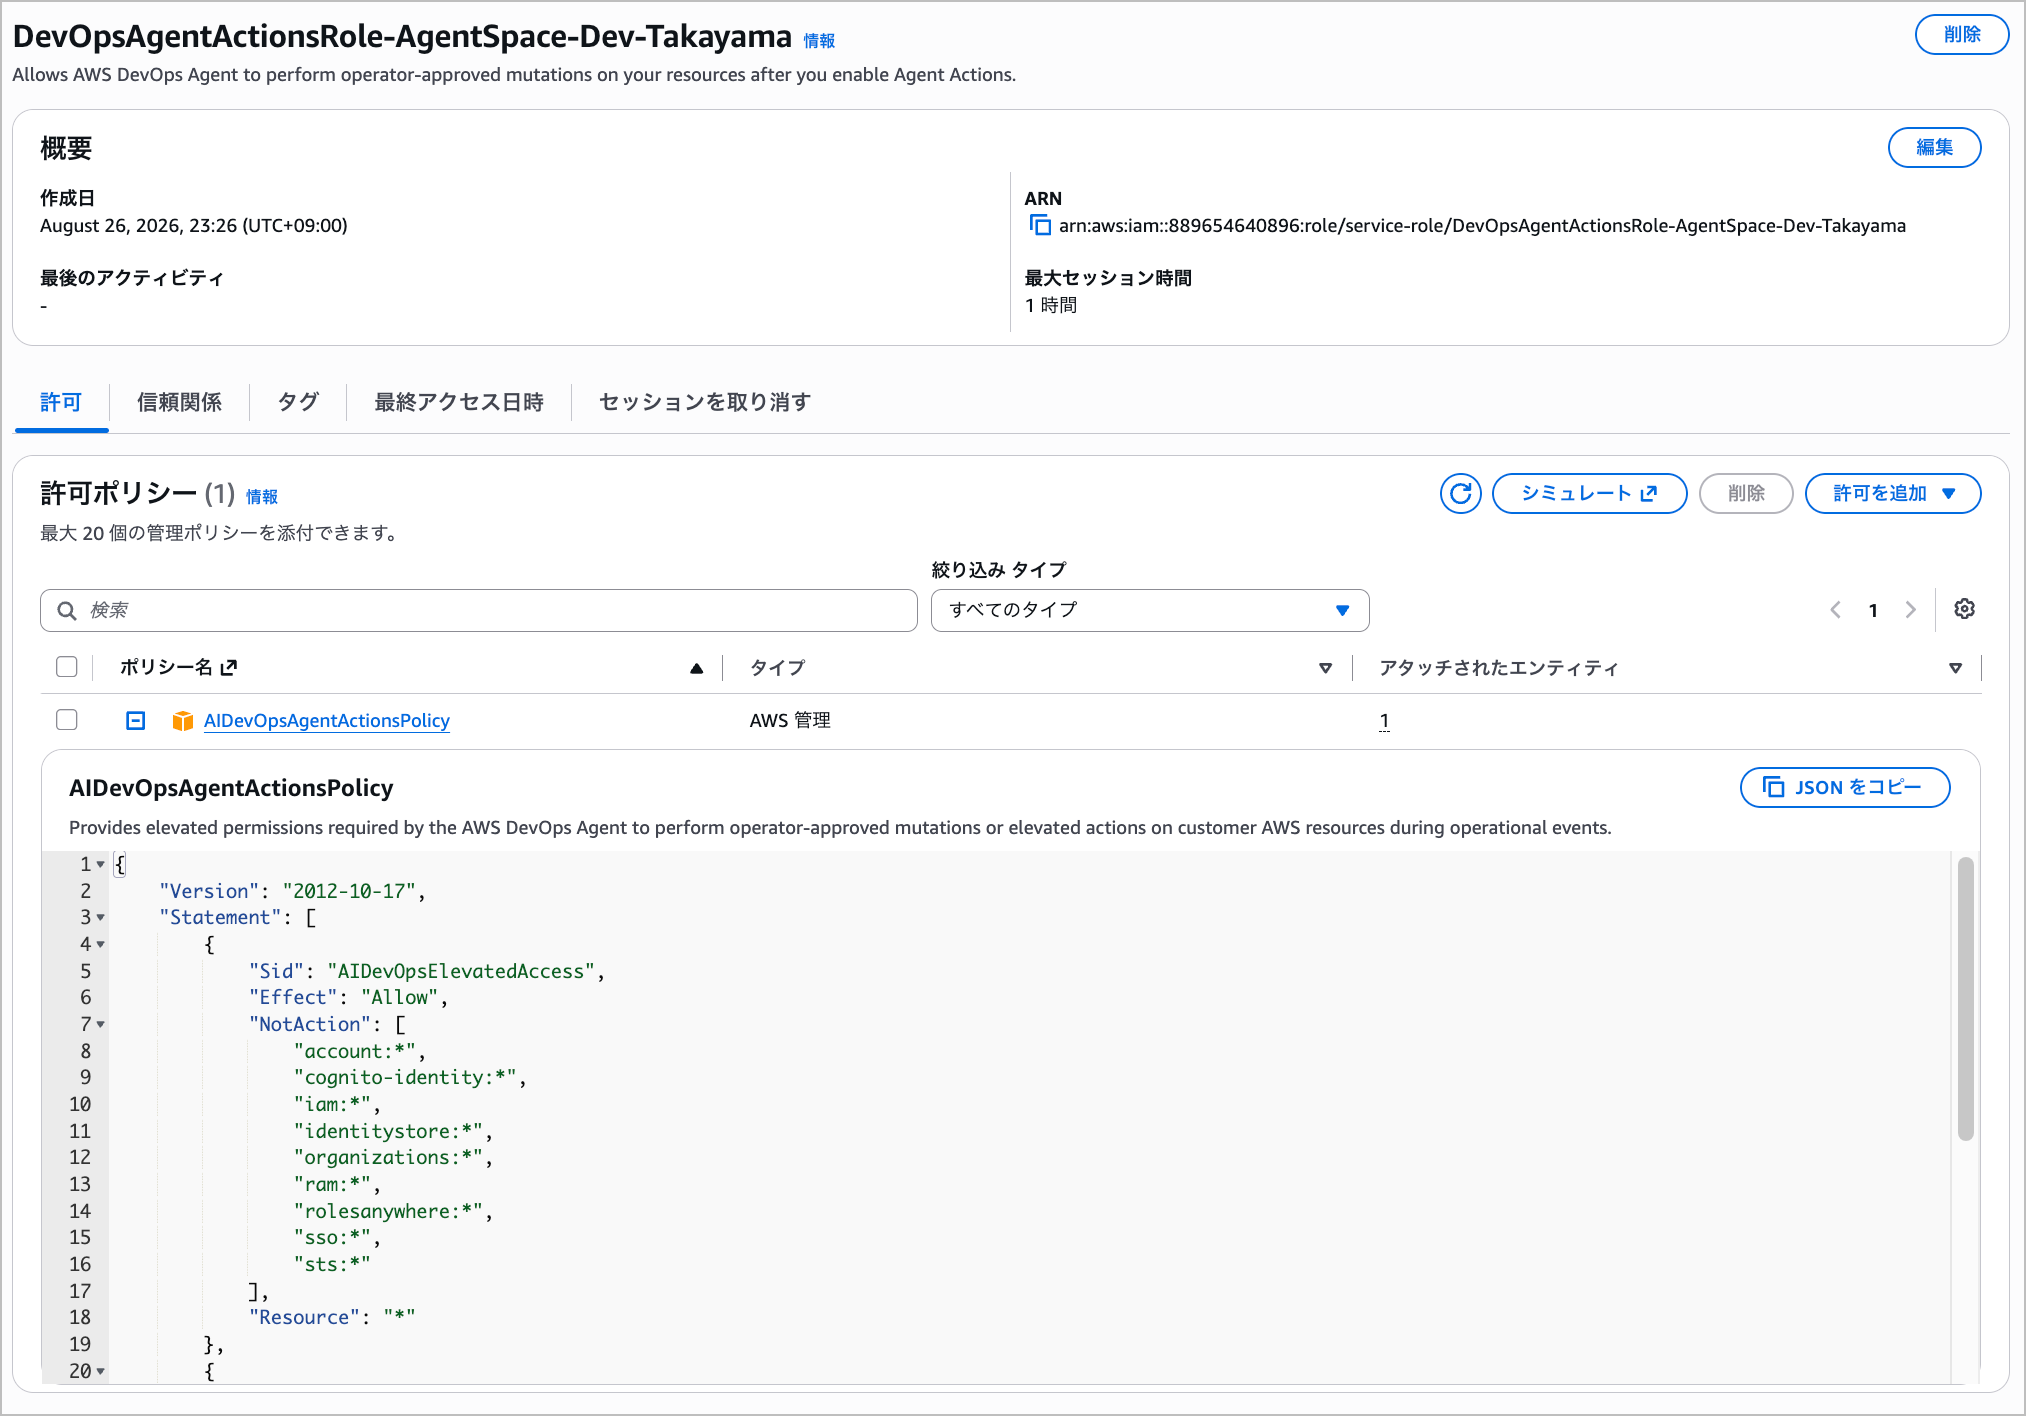Image resolution: width=2026 pixels, height=1416 pixels.
Task: Switch to the 許可 tab
Action: tap(61, 402)
